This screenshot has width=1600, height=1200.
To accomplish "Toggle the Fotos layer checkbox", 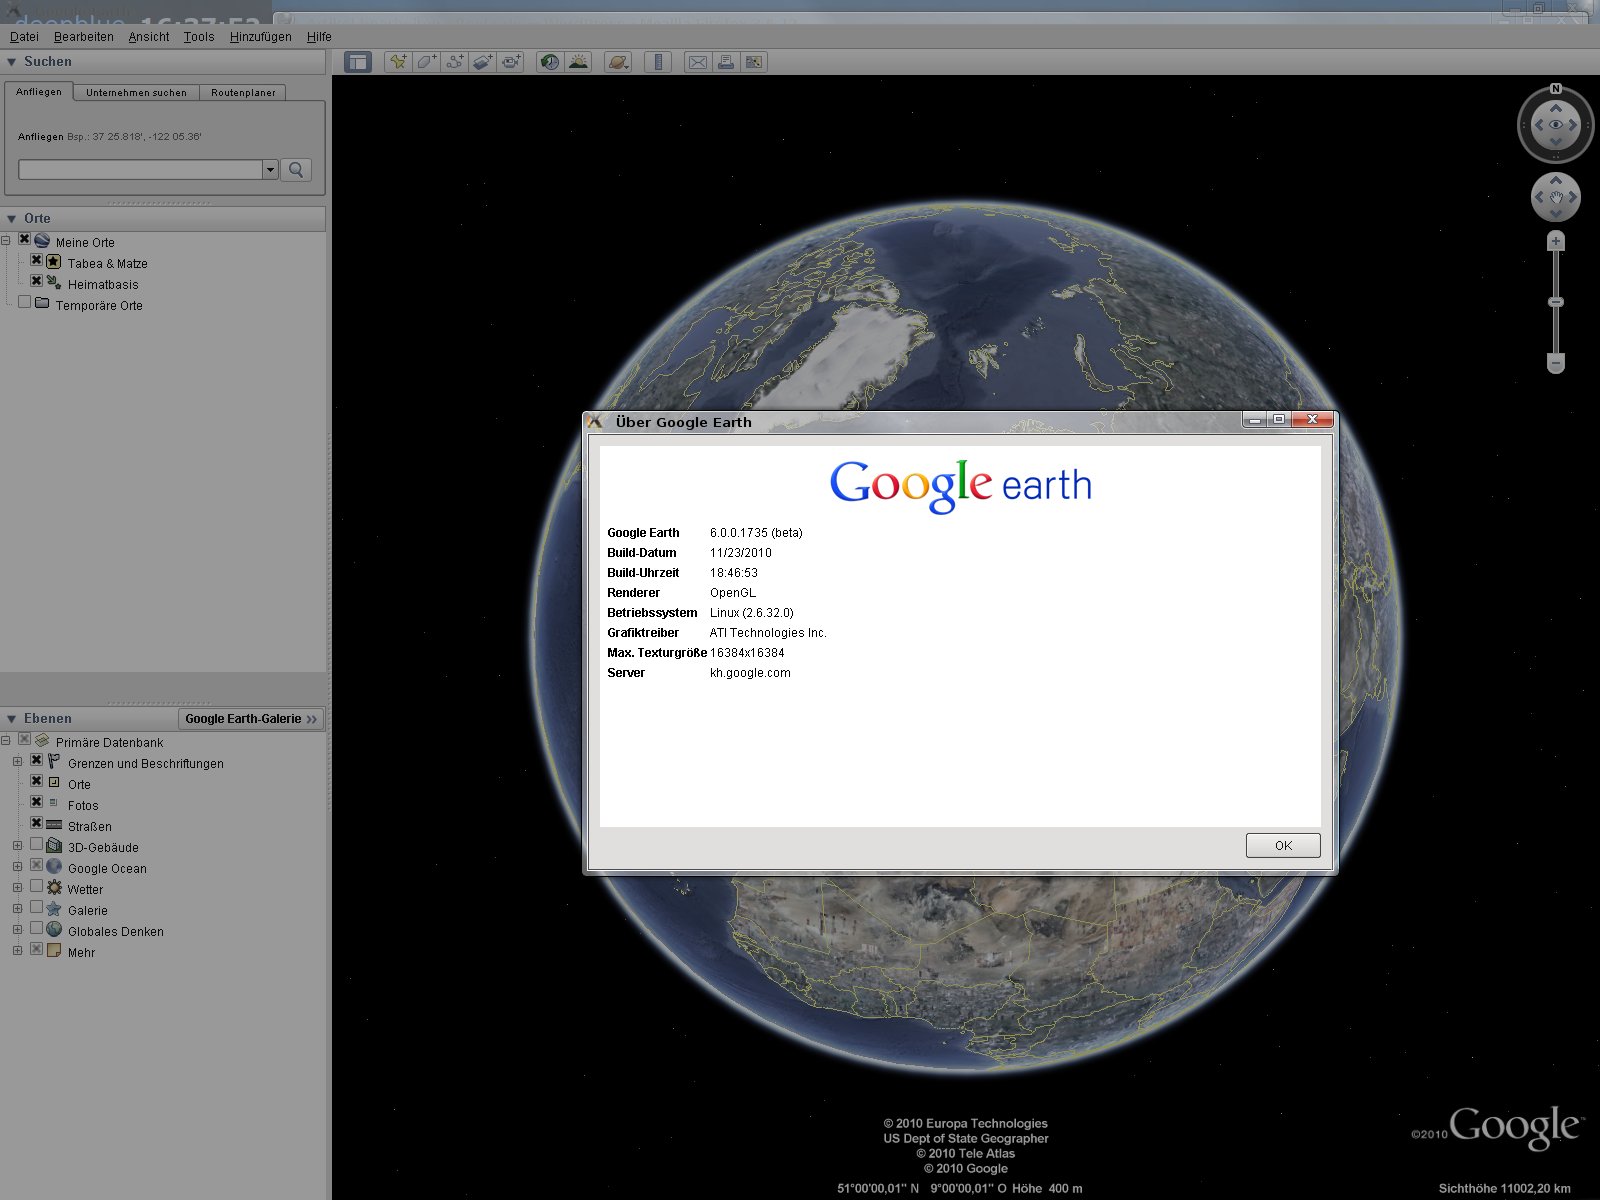I will point(37,803).
